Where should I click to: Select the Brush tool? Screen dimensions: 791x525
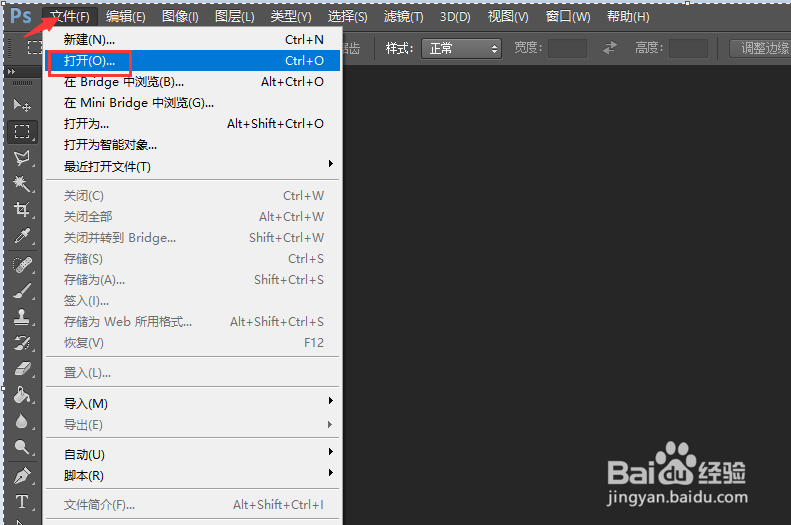pyautogui.click(x=22, y=290)
